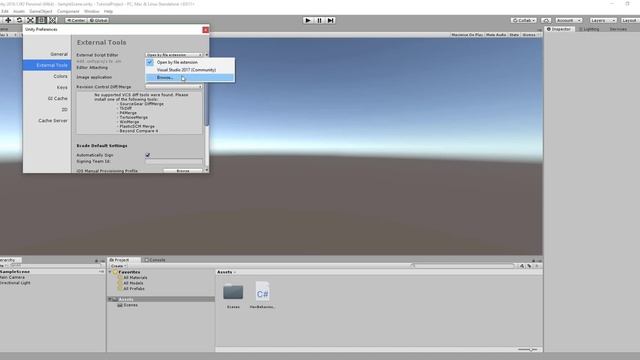Close the Unity Preferences window
Image resolution: width=640 pixels, height=360 pixels.
(205, 30)
